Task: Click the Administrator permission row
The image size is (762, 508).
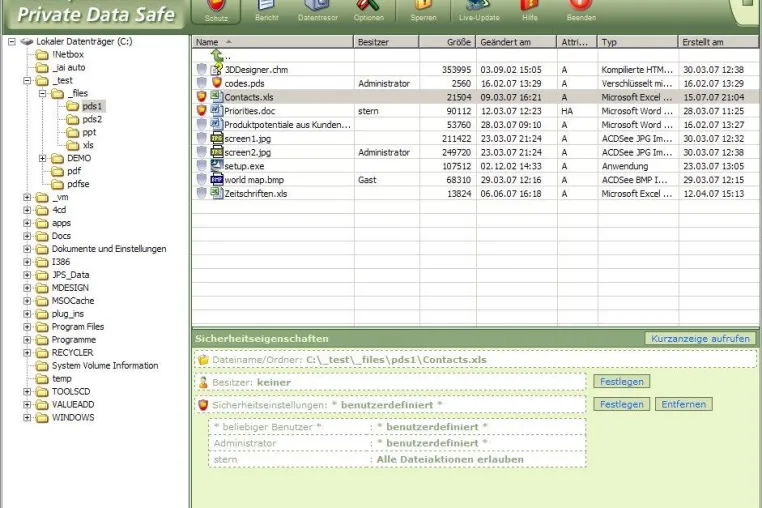Action: pos(397,443)
